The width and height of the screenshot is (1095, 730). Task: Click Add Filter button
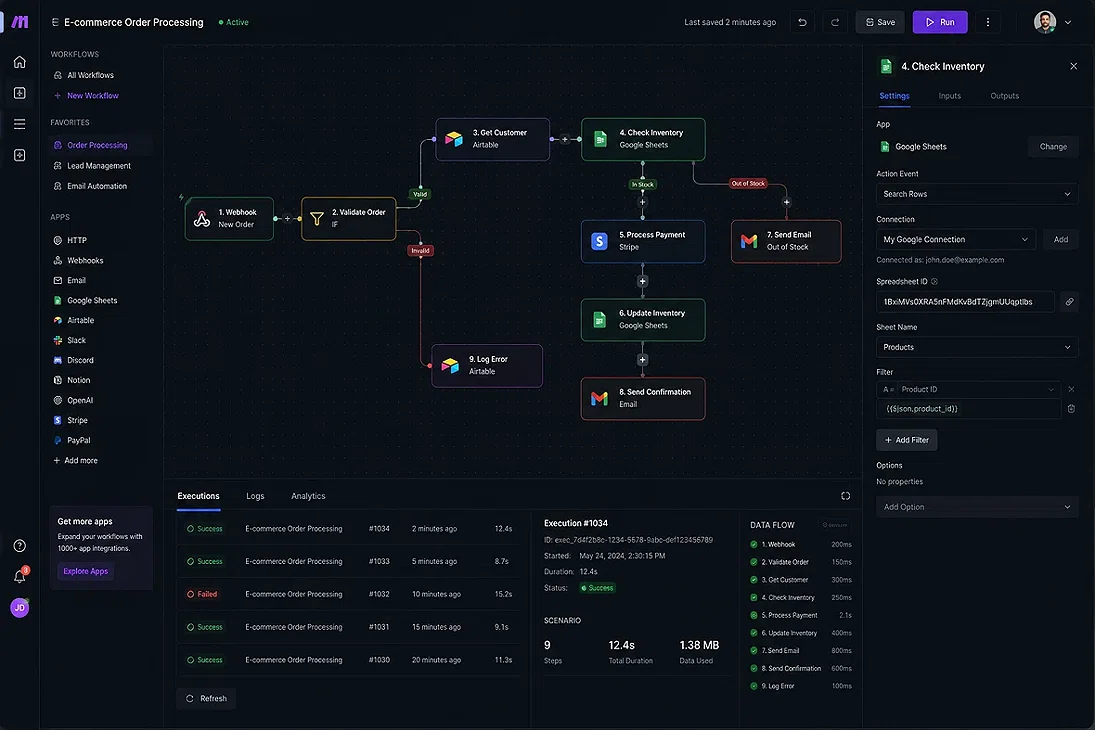(x=906, y=440)
